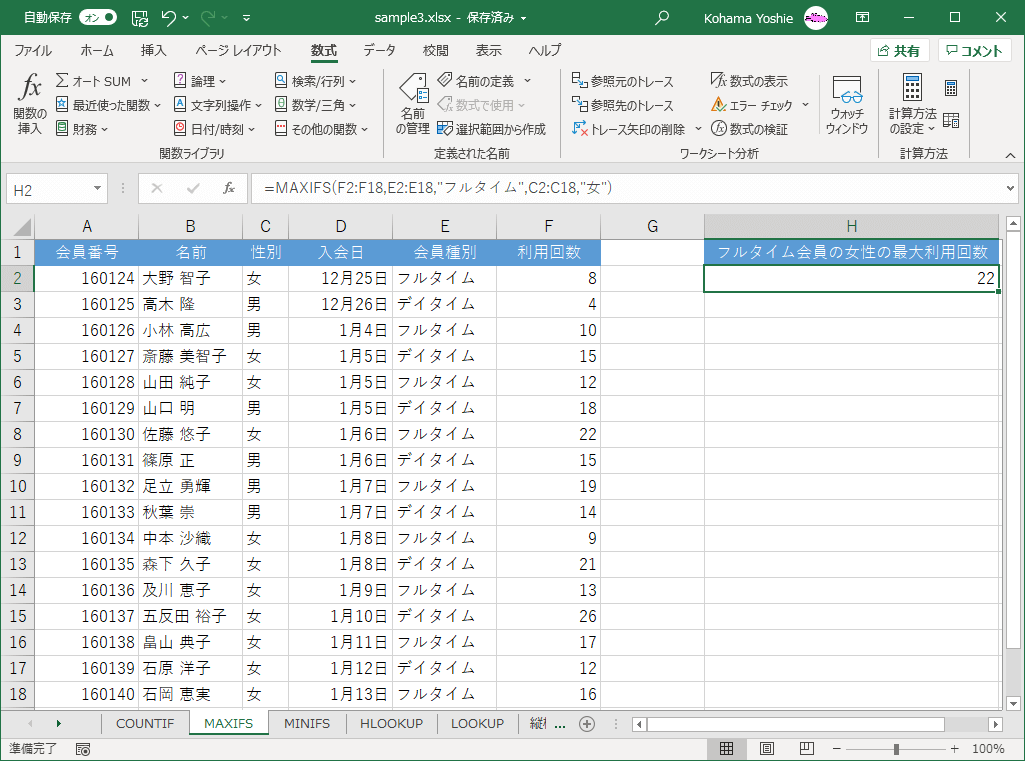The image size is (1025, 761).
Task: Expand Remove Arrows dropdown arrow
Action: click(697, 129)
